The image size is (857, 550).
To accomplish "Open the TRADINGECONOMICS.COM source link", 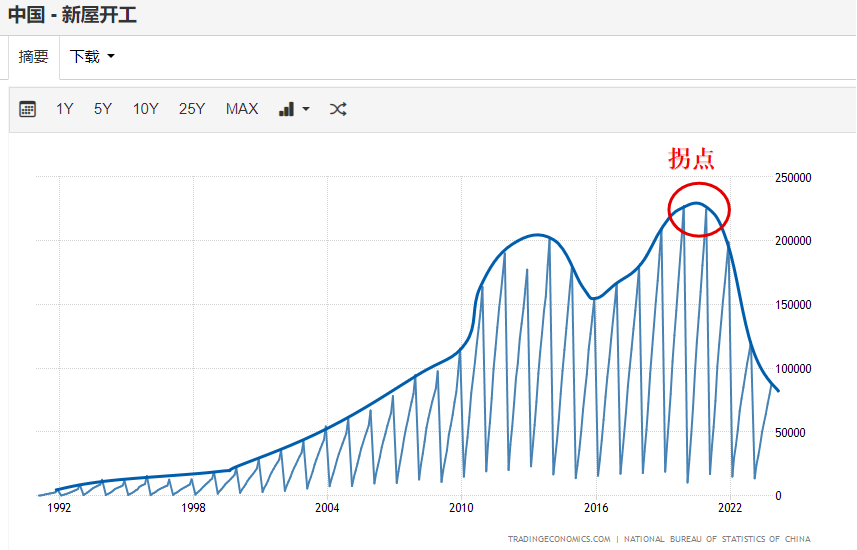I will [558, 539].
